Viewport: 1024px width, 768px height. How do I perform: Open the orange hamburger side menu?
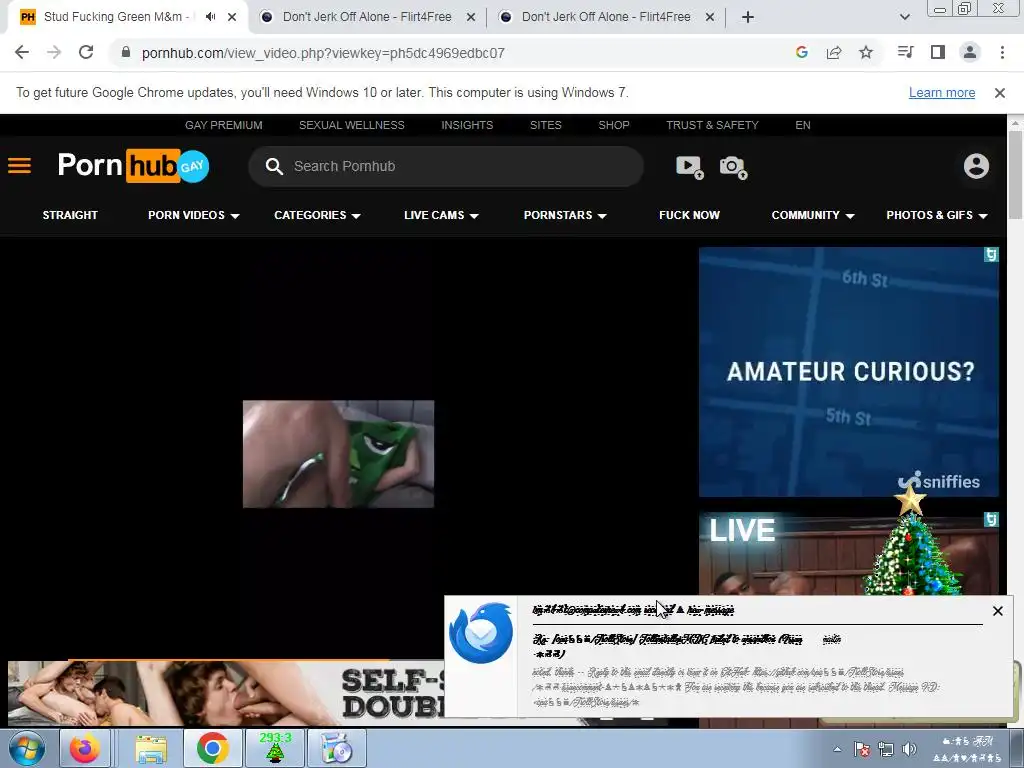[x=20, y=166]
